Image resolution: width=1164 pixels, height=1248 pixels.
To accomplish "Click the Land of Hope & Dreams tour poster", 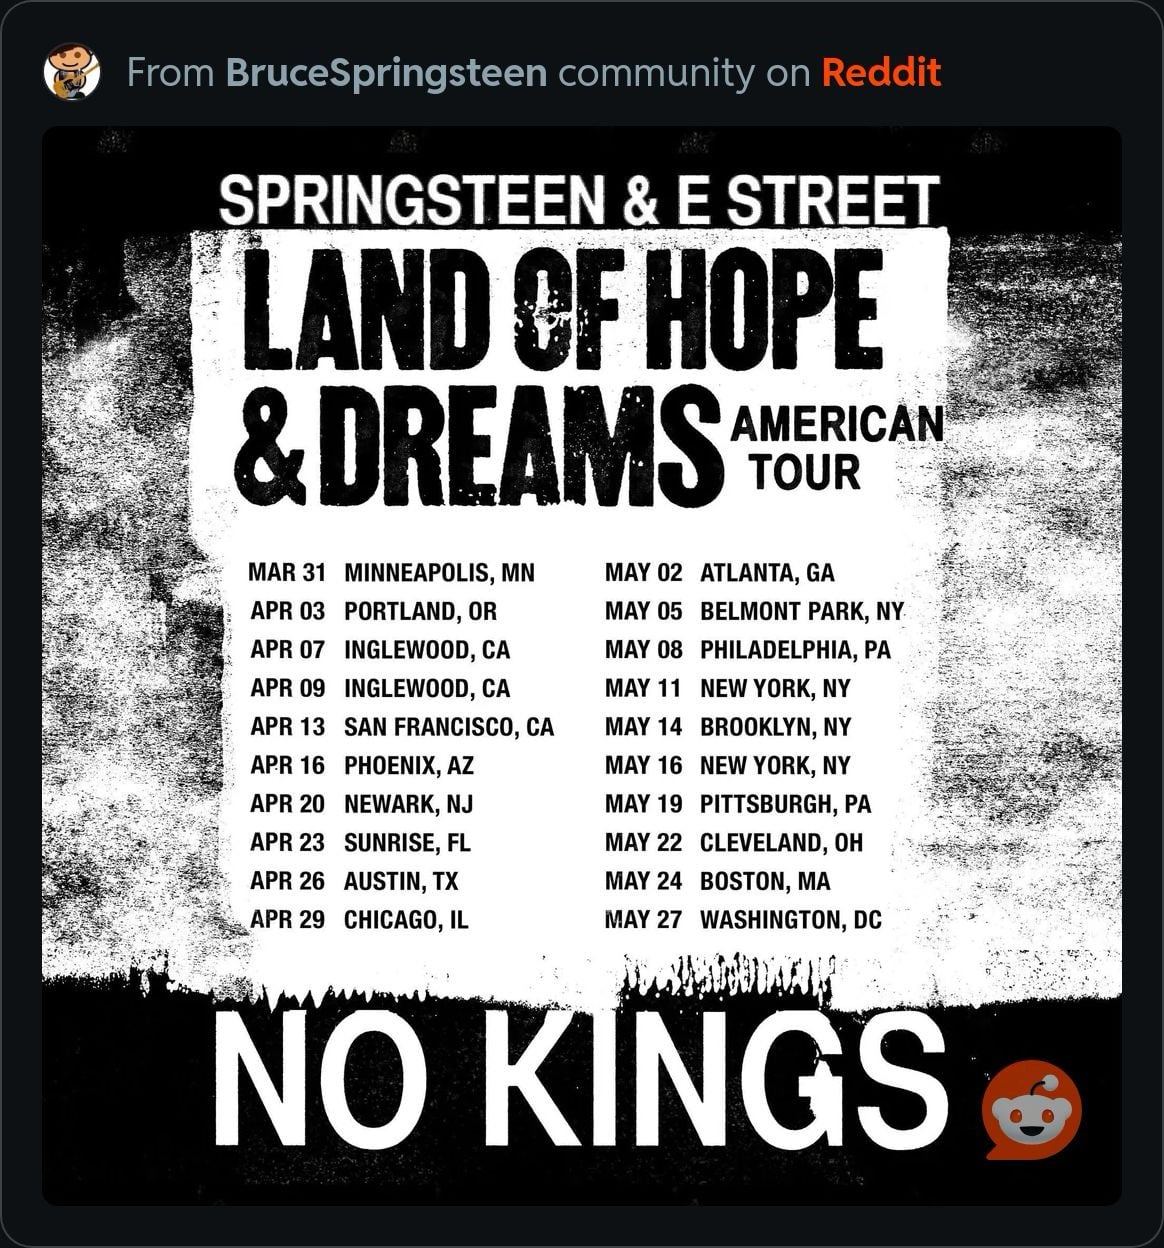I will pyautogui.click(x=582, y=665).
